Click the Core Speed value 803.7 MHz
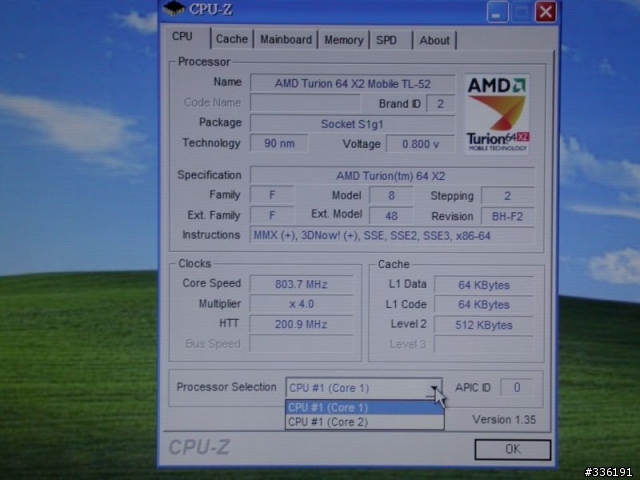 (301, 284)
